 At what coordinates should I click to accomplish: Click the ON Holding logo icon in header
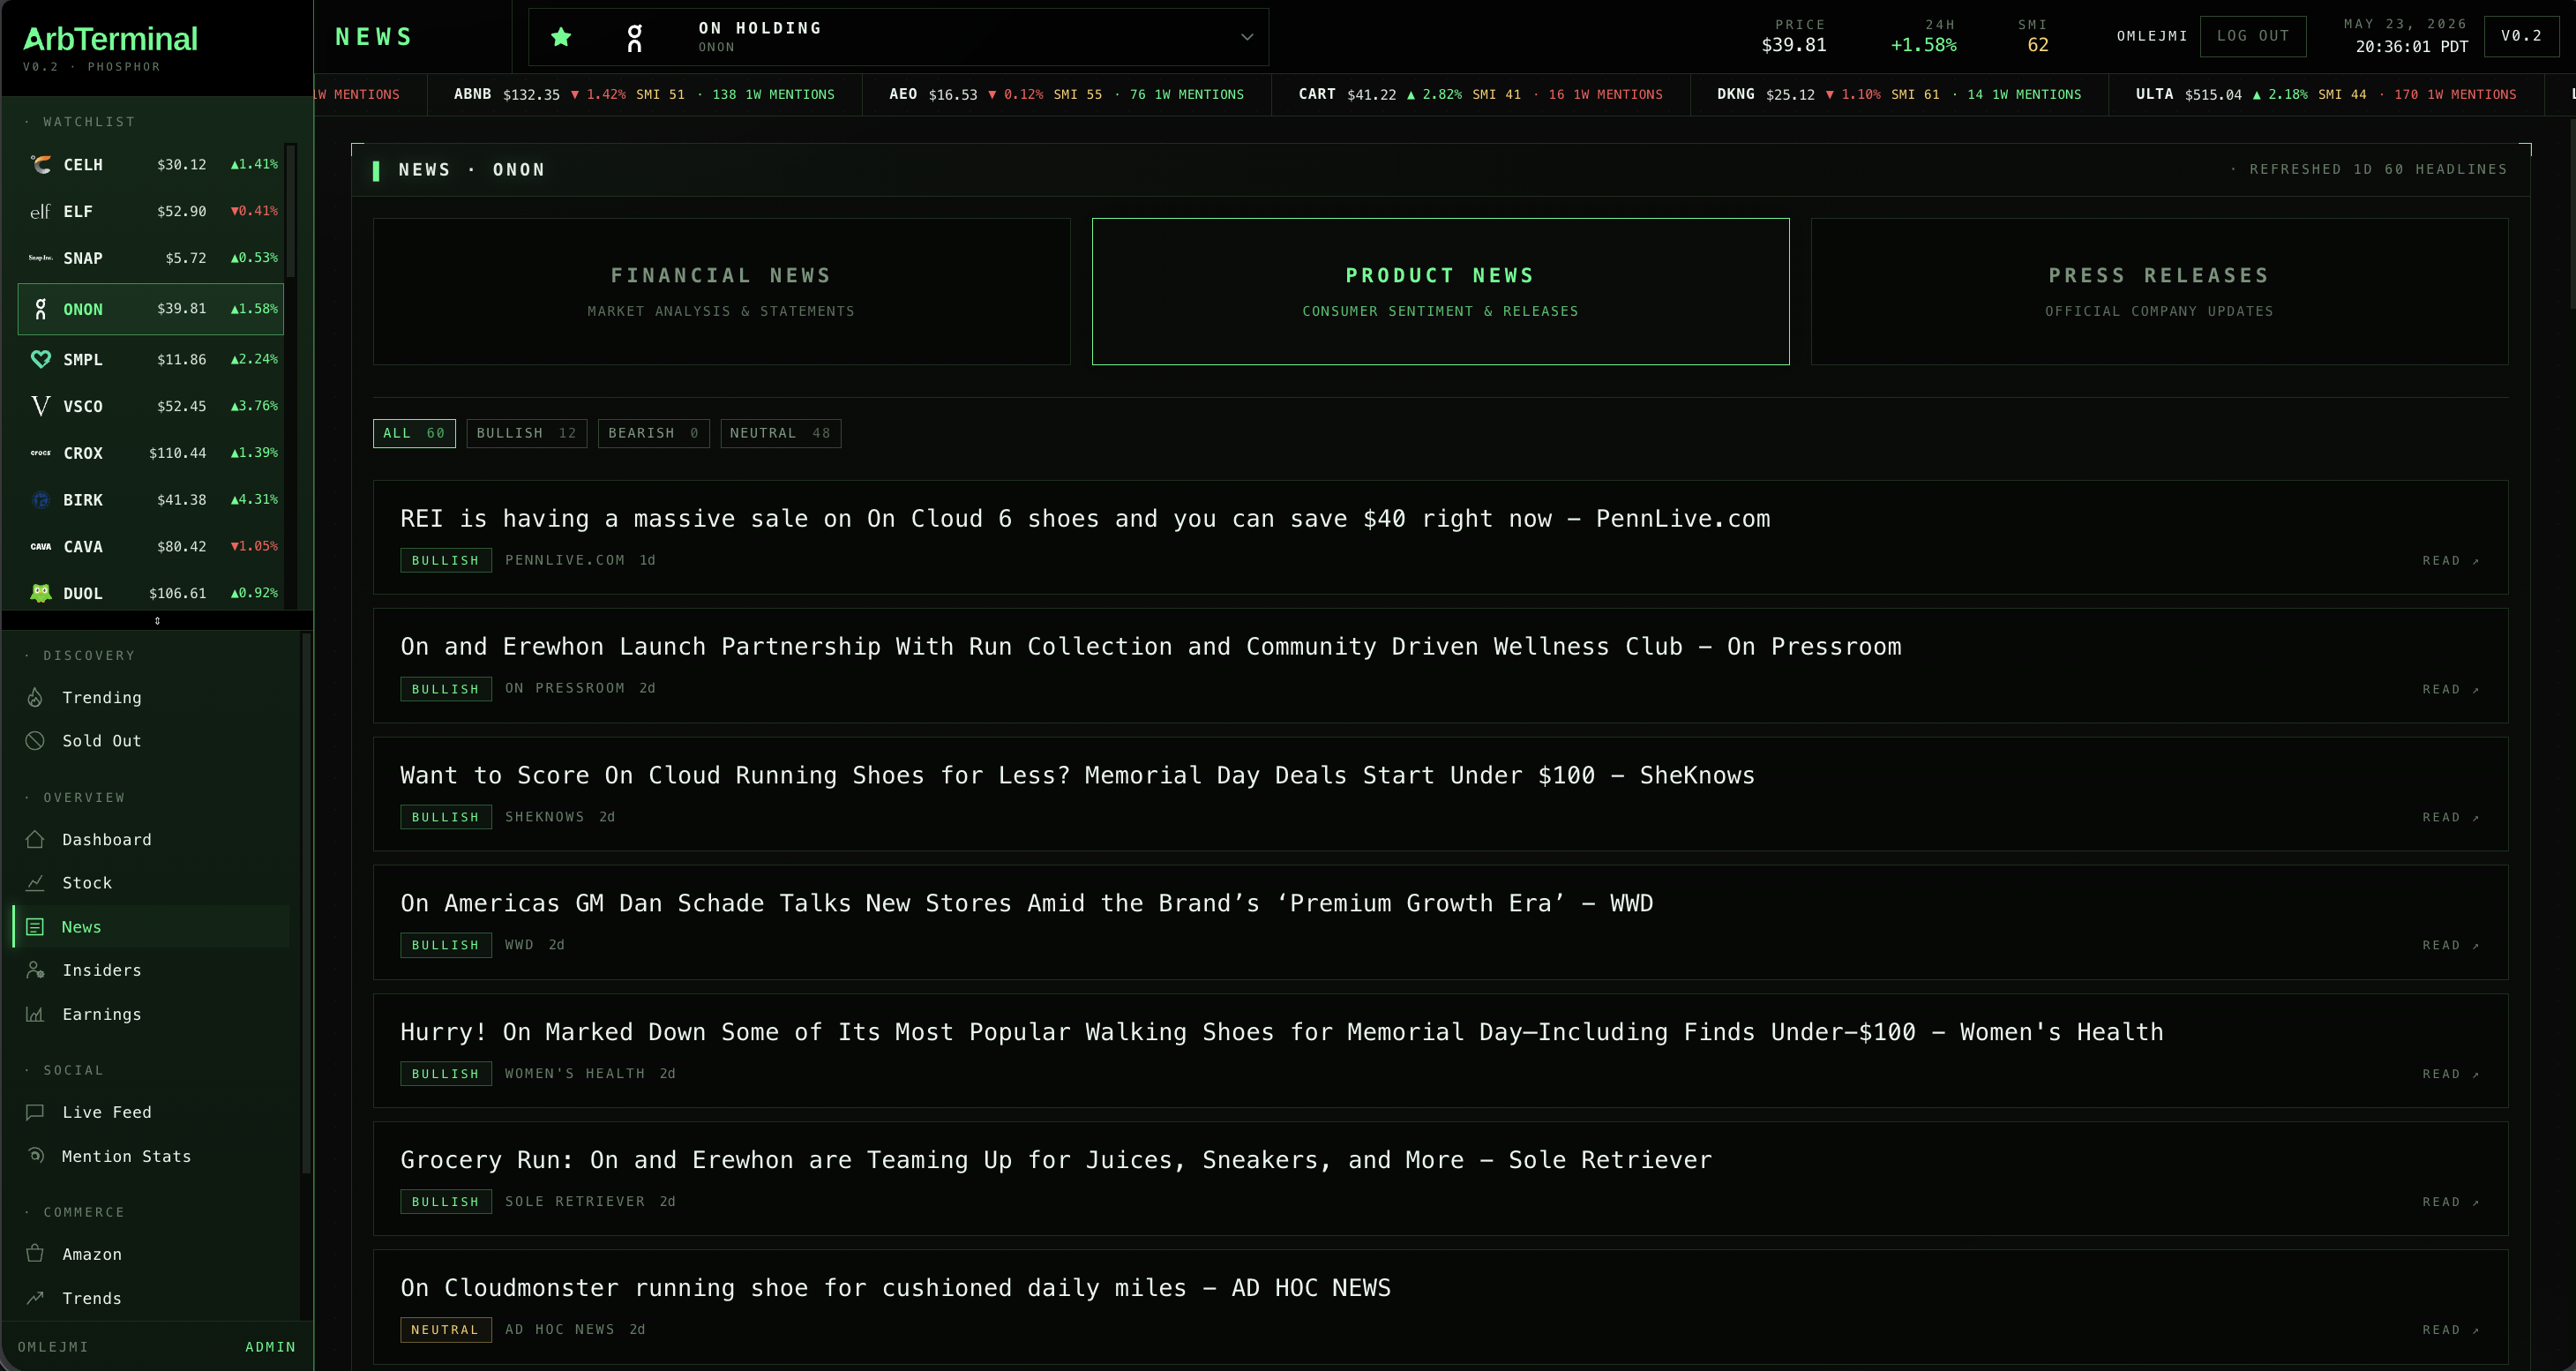pyautogui.click(x=634, y=38)
